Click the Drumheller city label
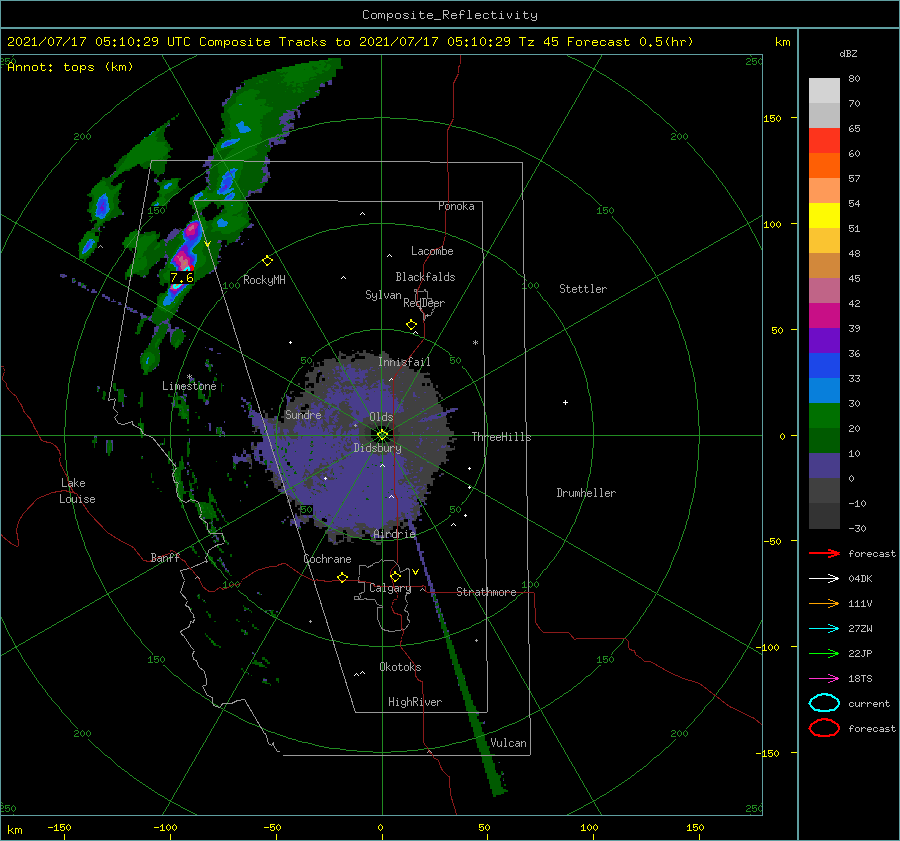Screen dimensions: 900x841 pos(586,493)
